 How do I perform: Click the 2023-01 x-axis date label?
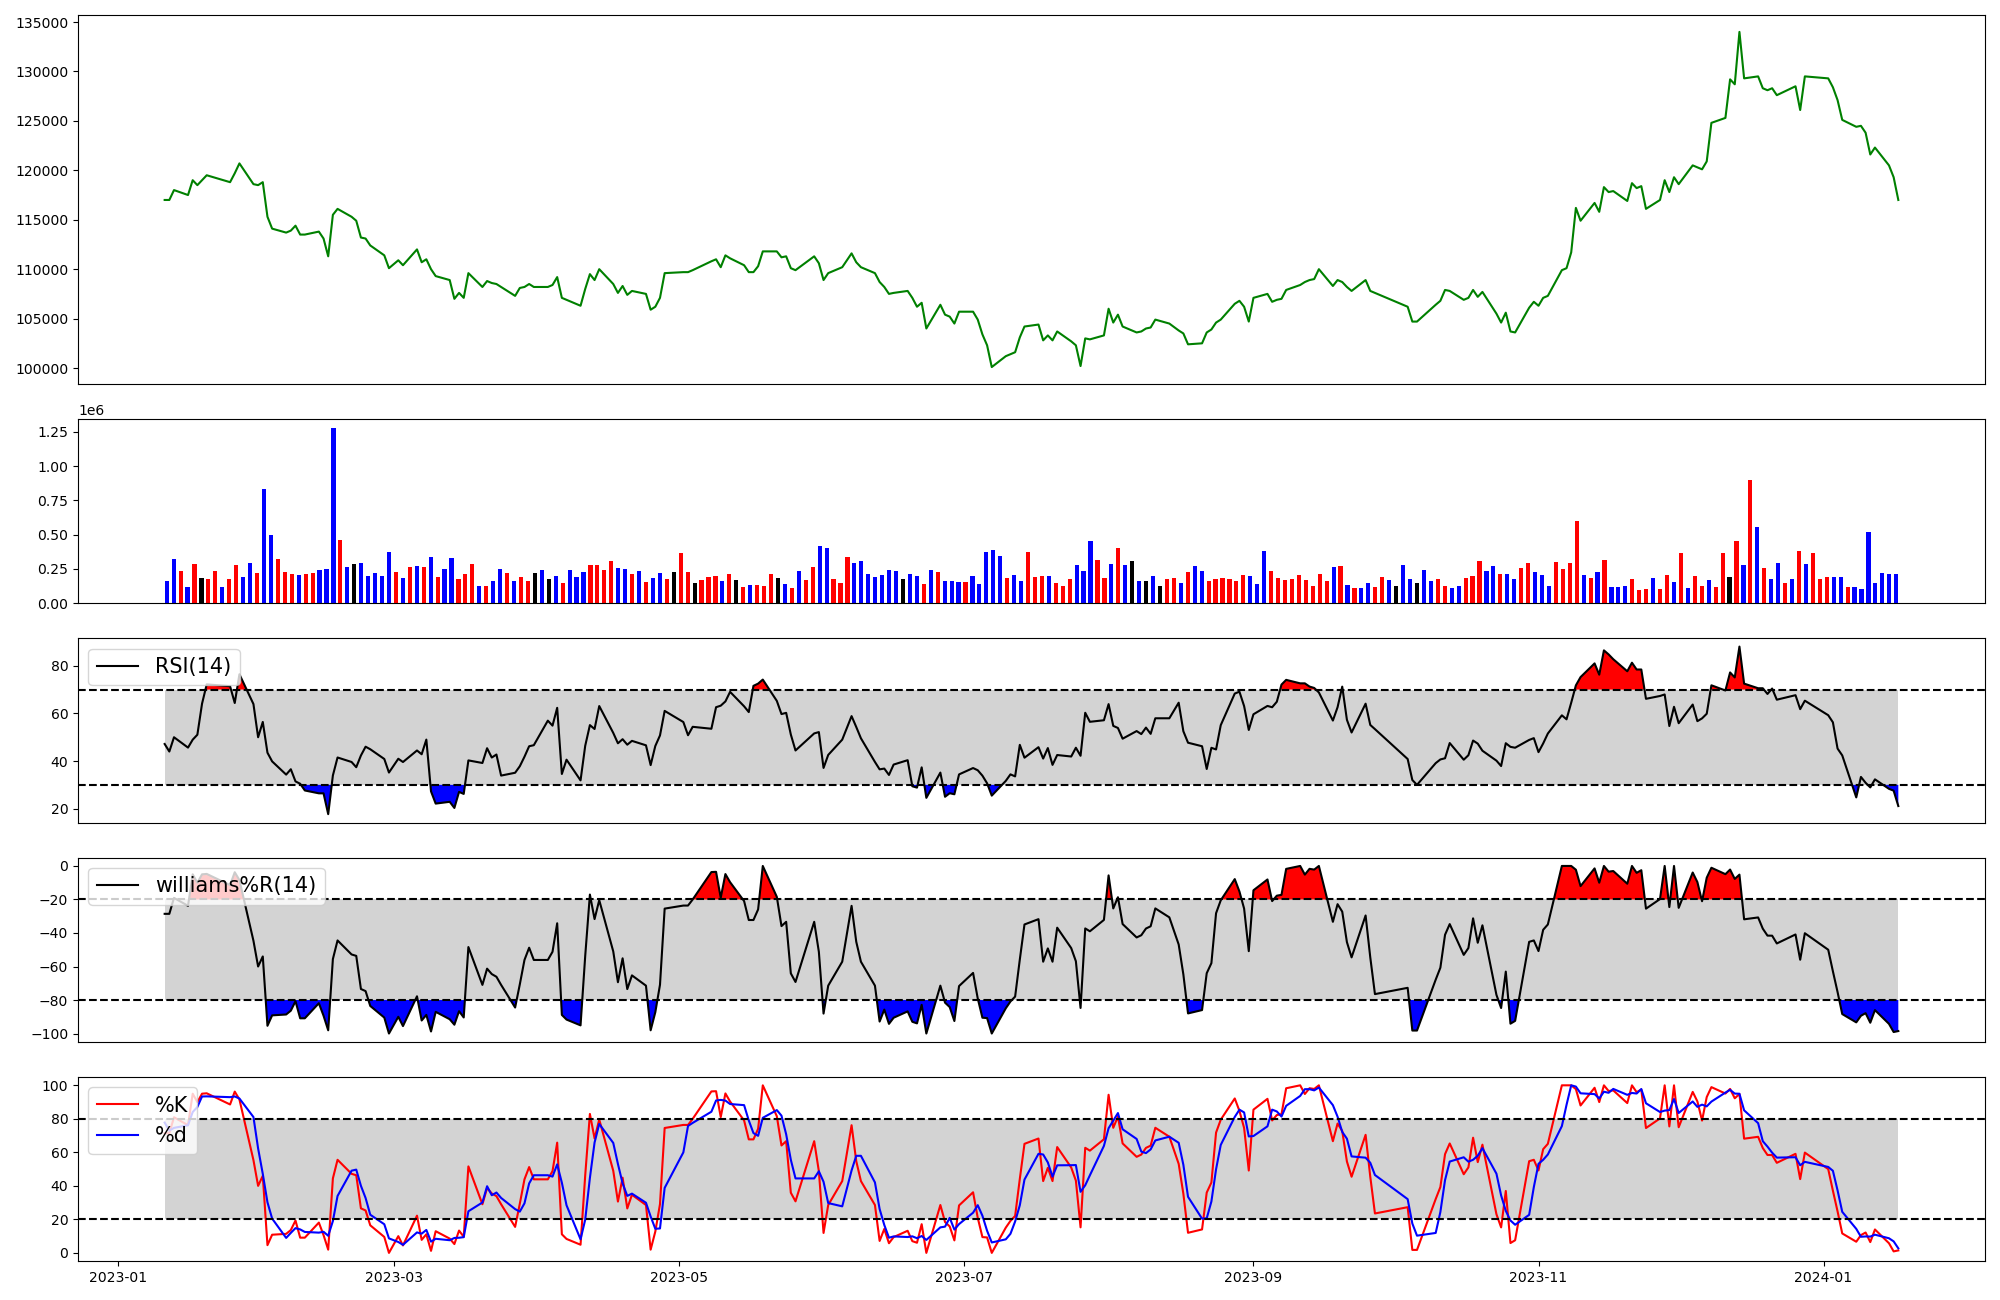coord(118,1277)
